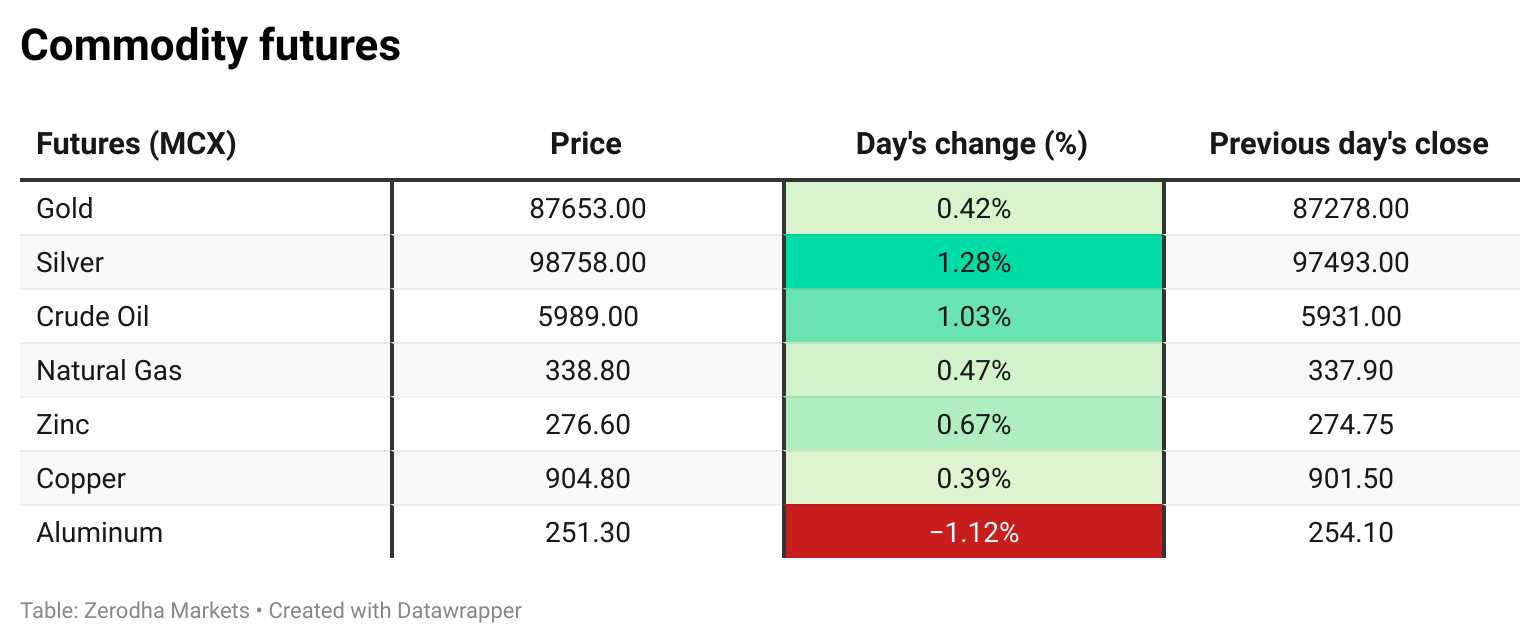
Task: Click the Previous day's close header
Action: point(1348,144)
